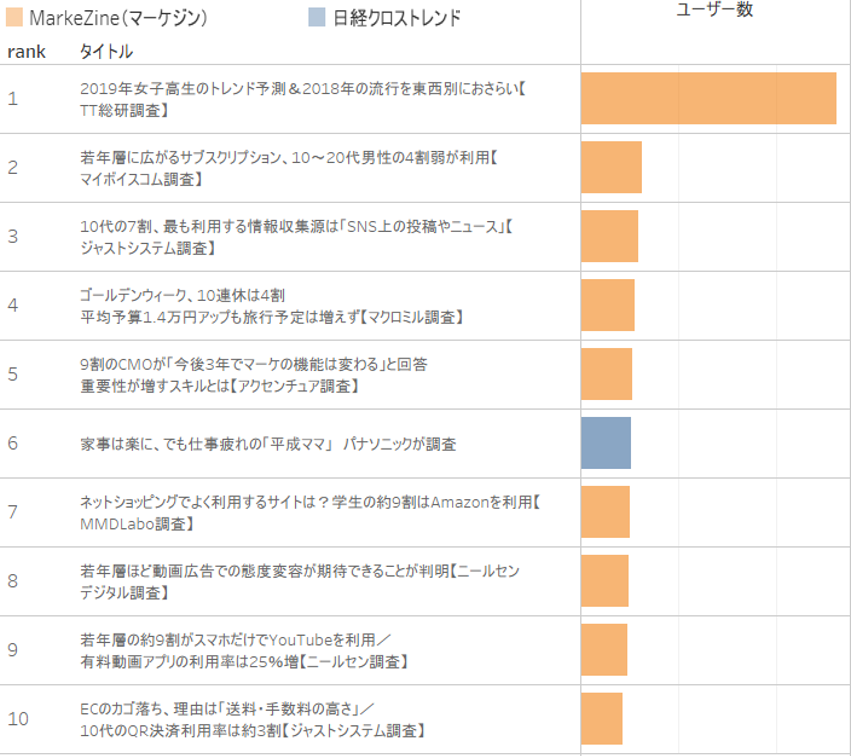The height and width of the screenshot is (756, 851).
Task: Click the orange MarkeZine legend swatch
Action: pos(15,17)
